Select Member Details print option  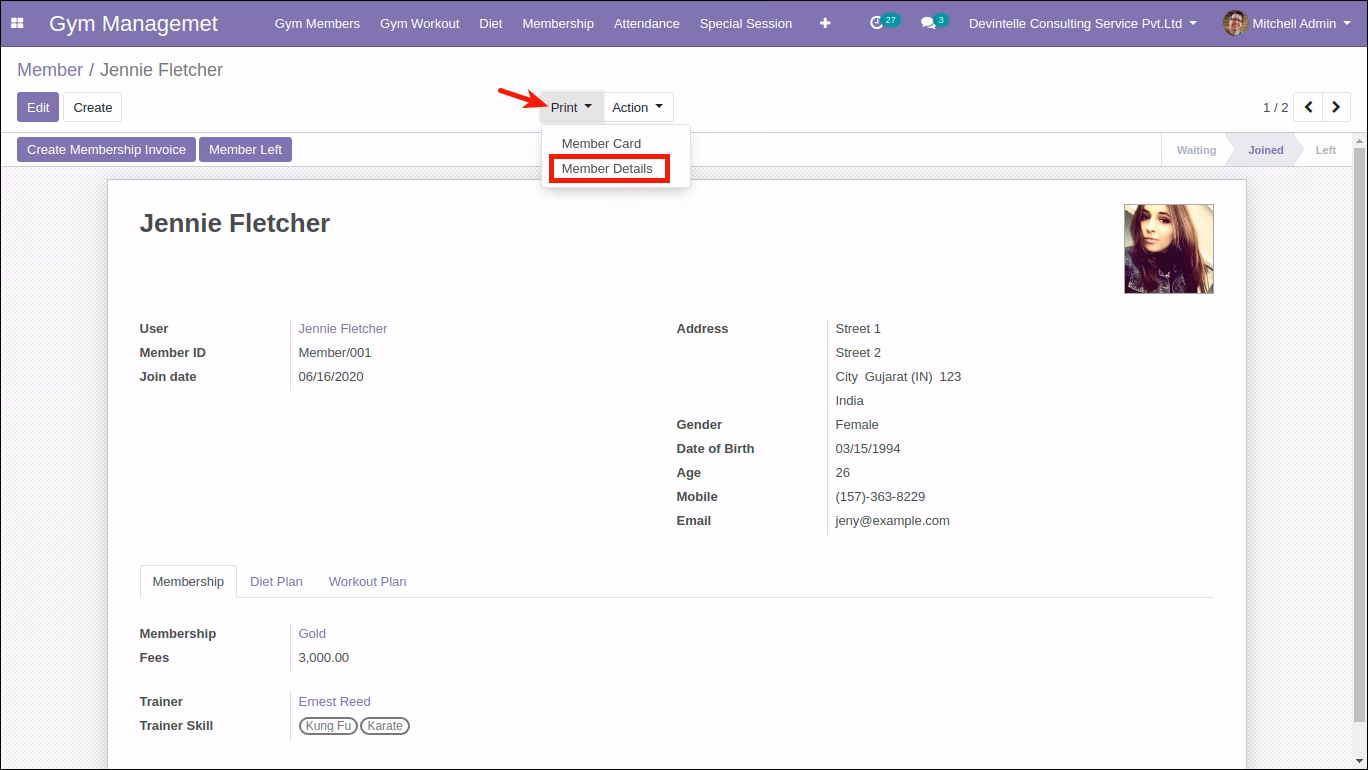[607, 169]
